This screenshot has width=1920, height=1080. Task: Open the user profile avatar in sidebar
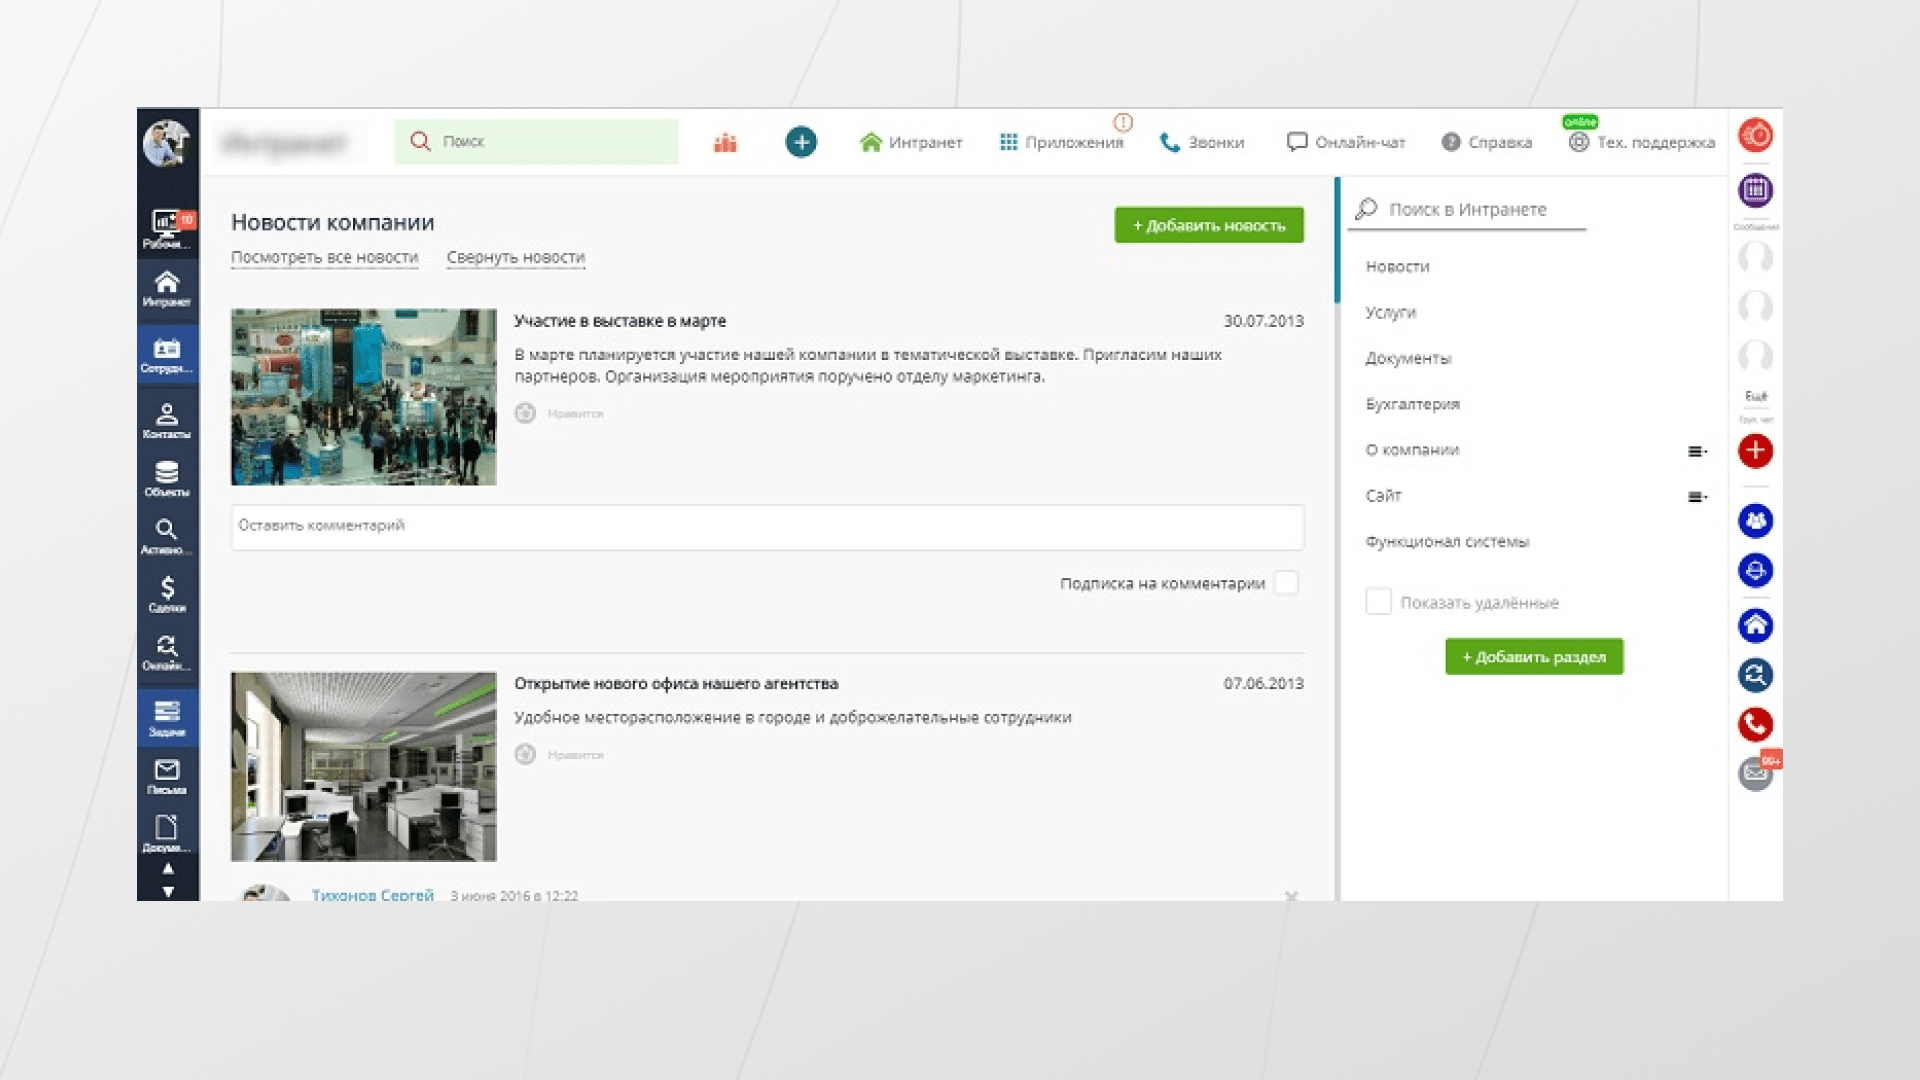click(166, 143)
